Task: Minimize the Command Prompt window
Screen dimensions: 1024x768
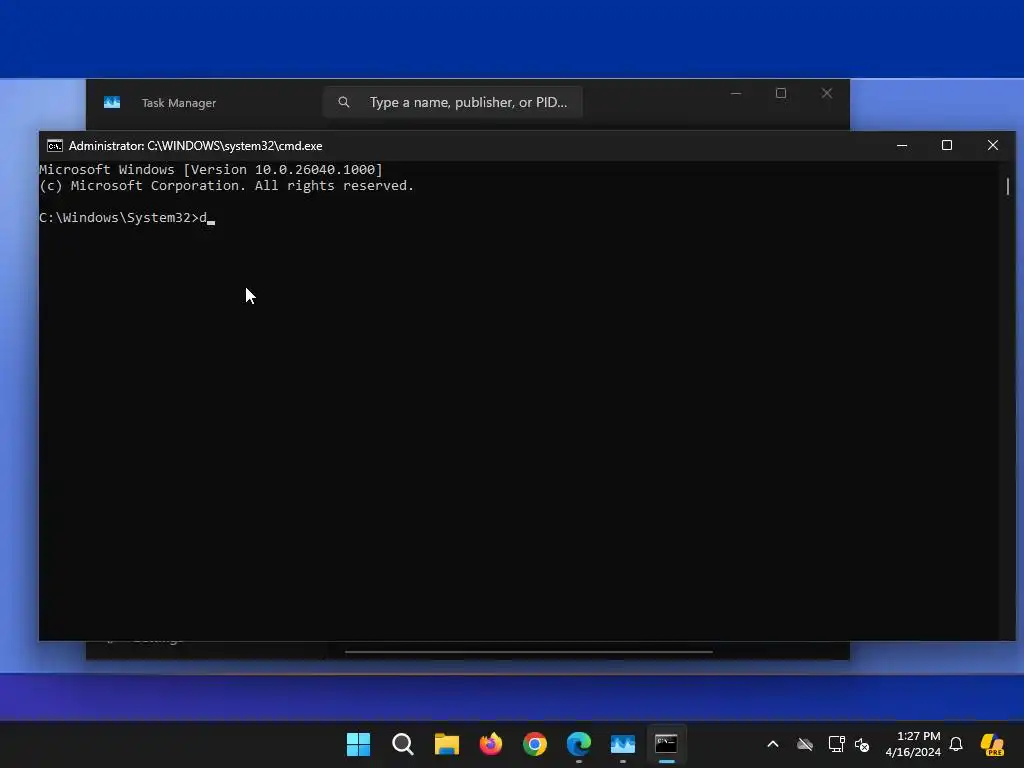Action: 902,145
